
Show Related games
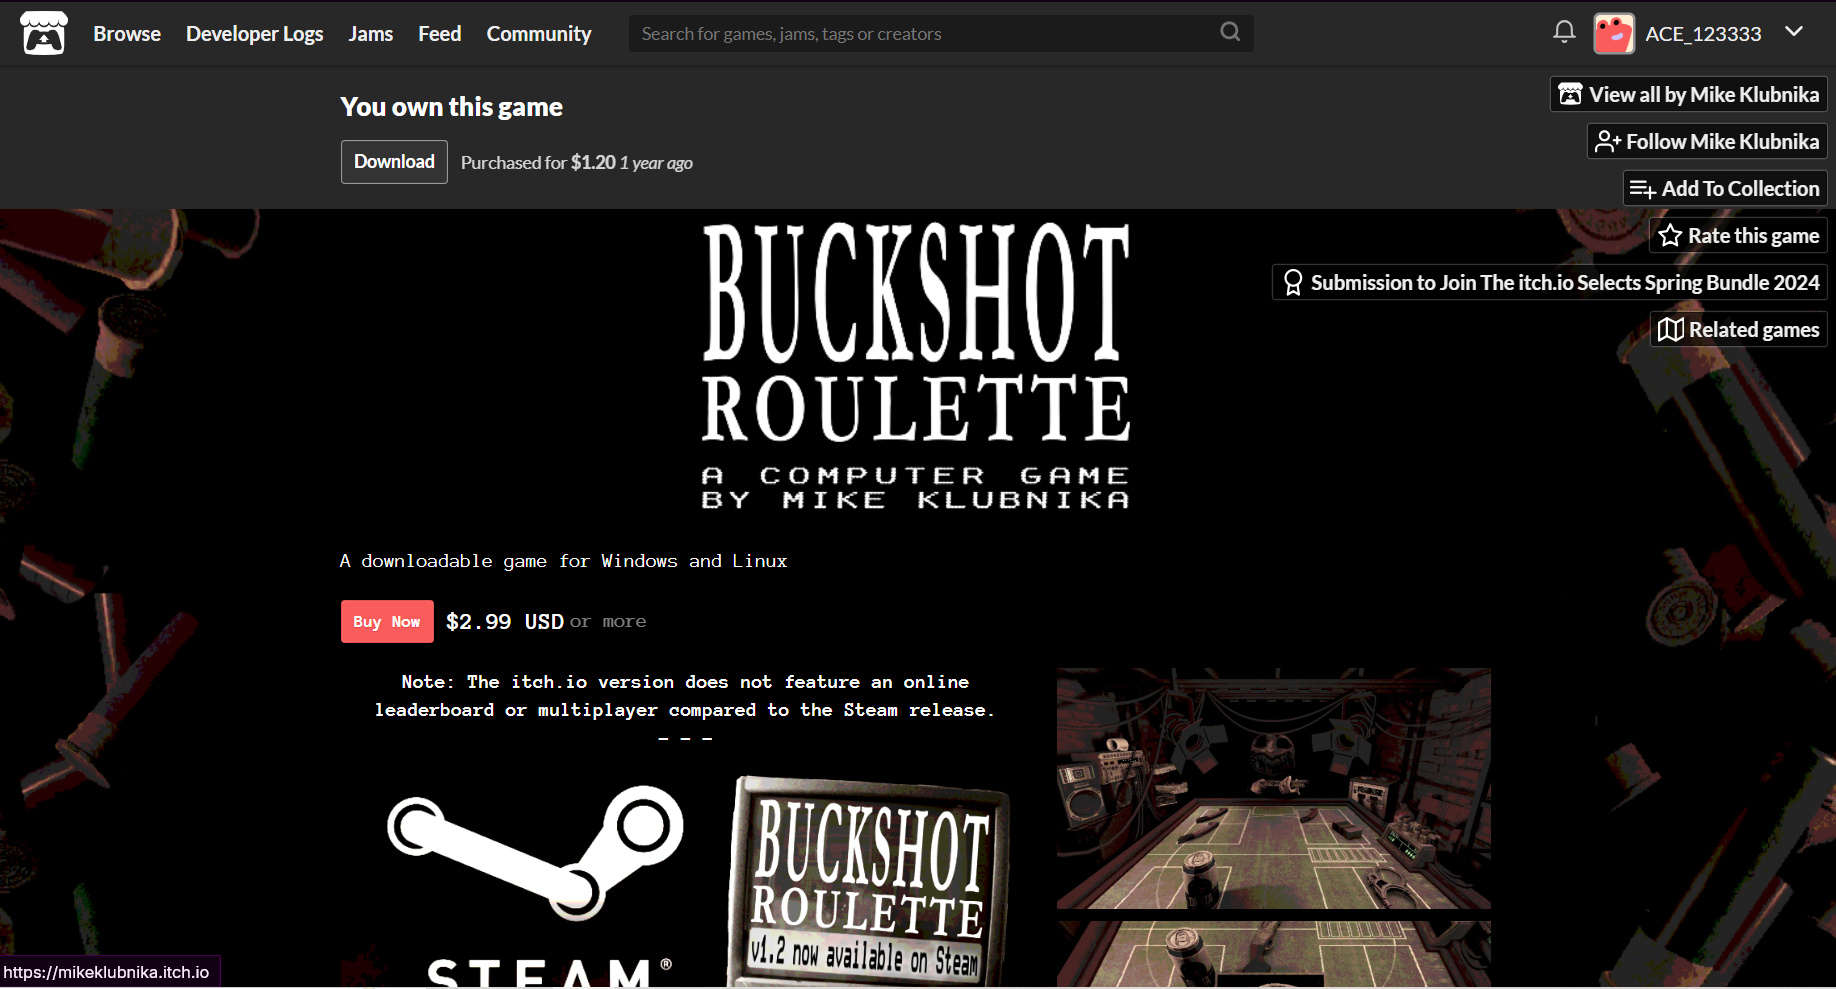coord(1739,329)
